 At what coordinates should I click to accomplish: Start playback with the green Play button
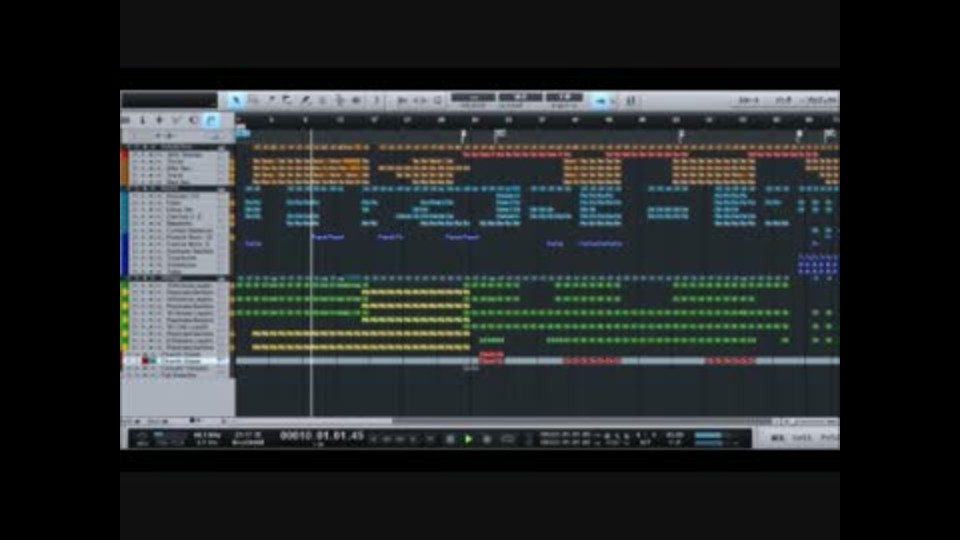point(468,438)
